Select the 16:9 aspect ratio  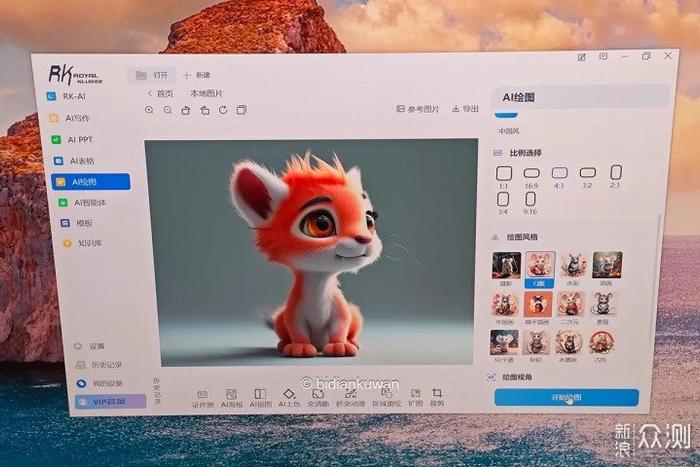pyautogui.click(x=531, y=177)
